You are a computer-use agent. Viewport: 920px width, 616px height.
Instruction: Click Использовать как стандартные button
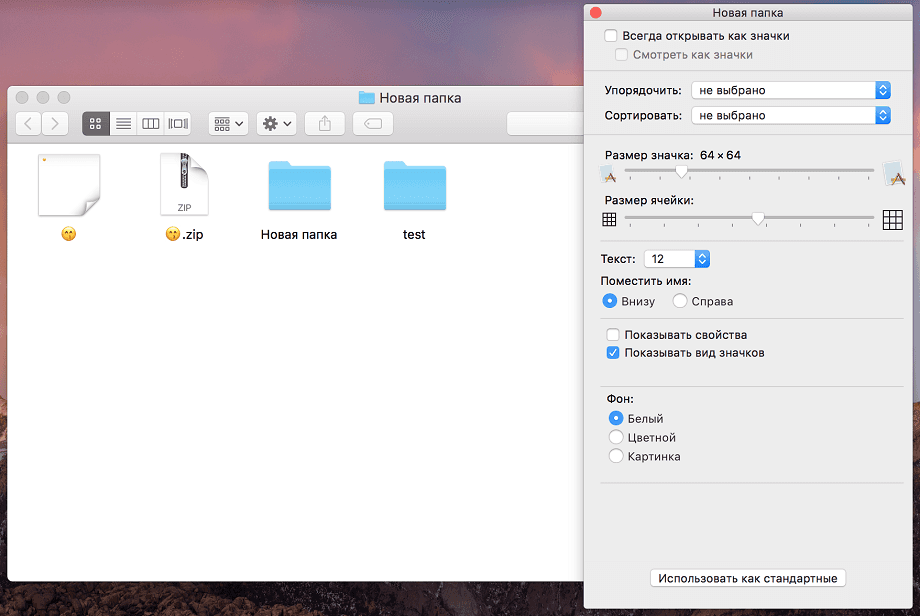point(748,578)
